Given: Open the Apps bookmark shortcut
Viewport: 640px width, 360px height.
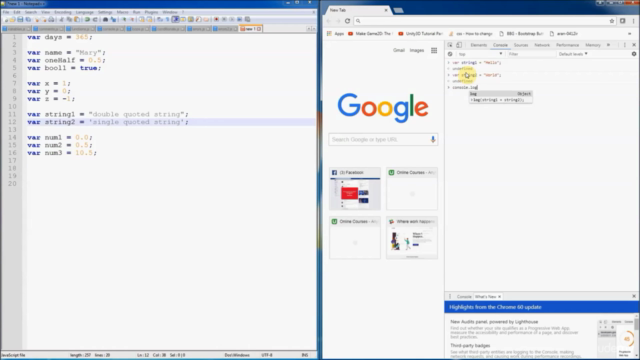Looking at the screenshot, I should point(335,33).
